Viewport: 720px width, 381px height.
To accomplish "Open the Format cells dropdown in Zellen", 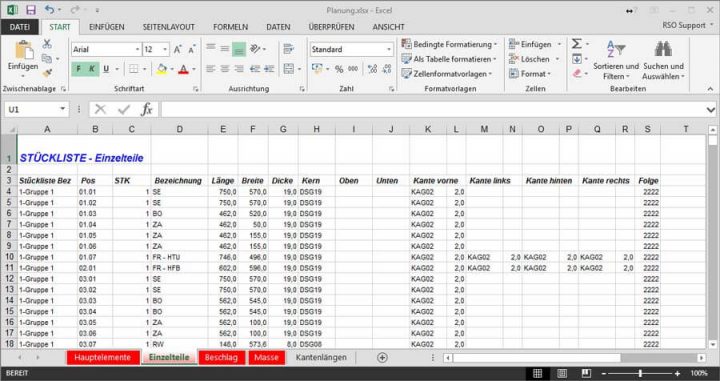I will pyautogui.click(x=530, y=73).
